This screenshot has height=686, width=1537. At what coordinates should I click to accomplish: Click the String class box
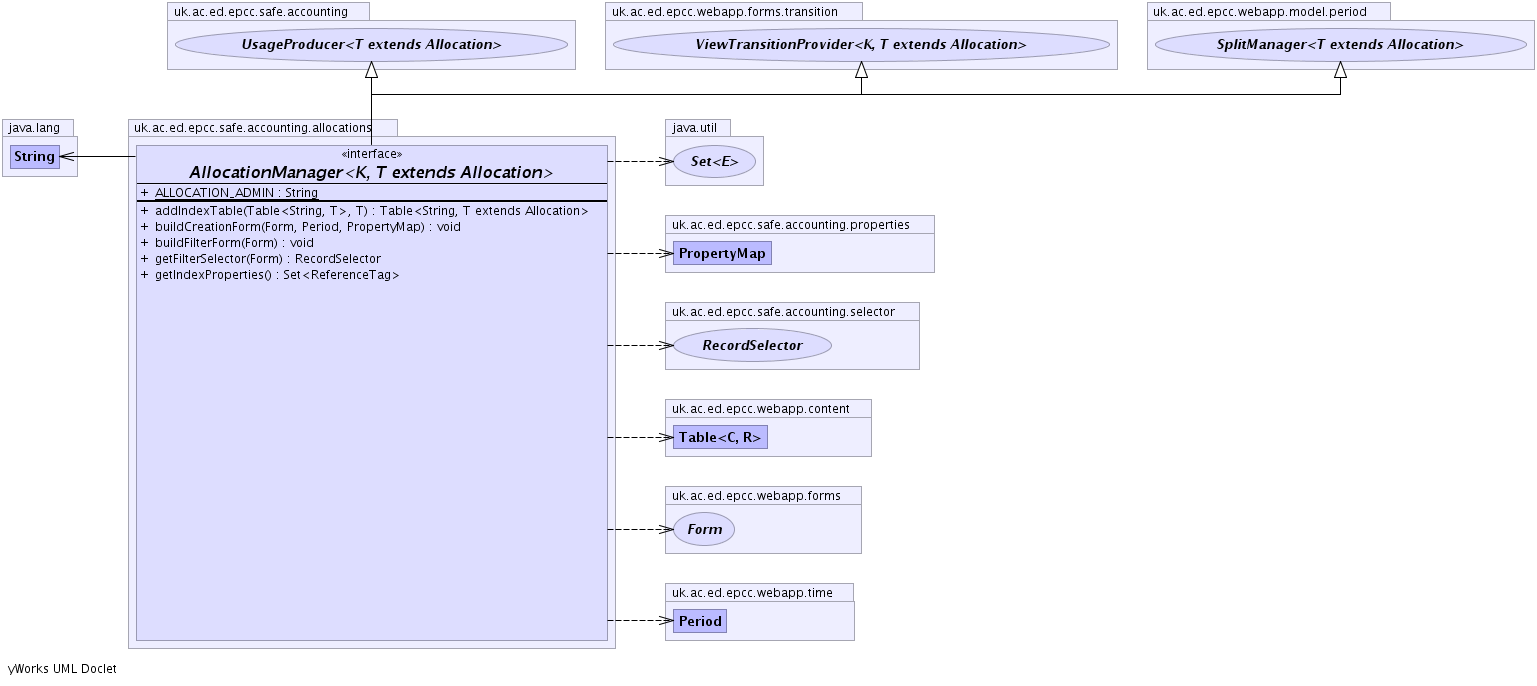coord(34,157)
